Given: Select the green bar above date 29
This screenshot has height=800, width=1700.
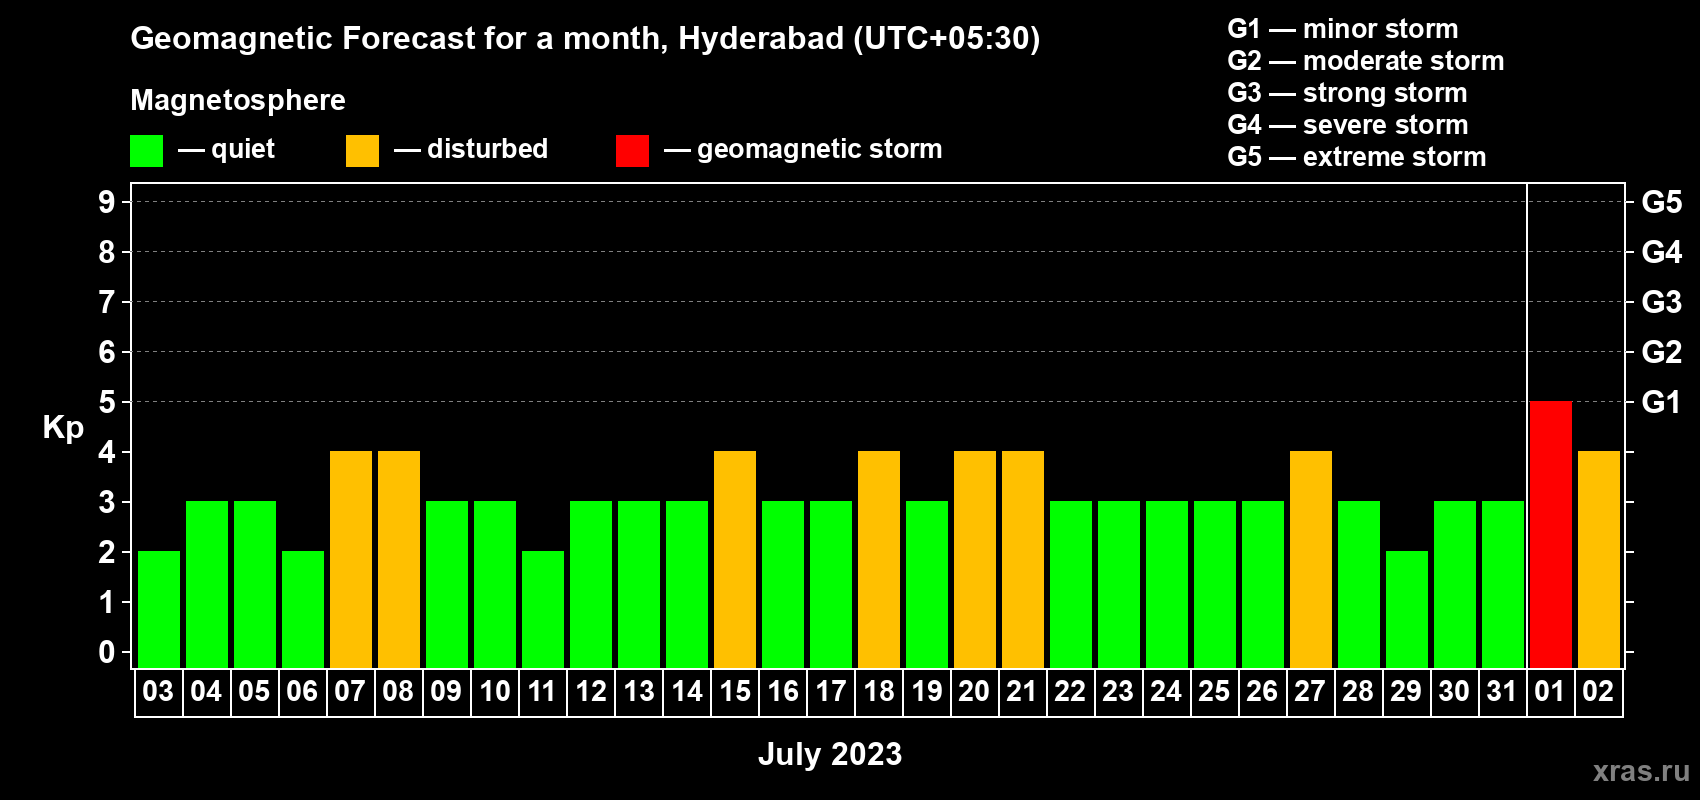Looking at the screenshot, I should pyautogui.click(x=1406, y=609).
